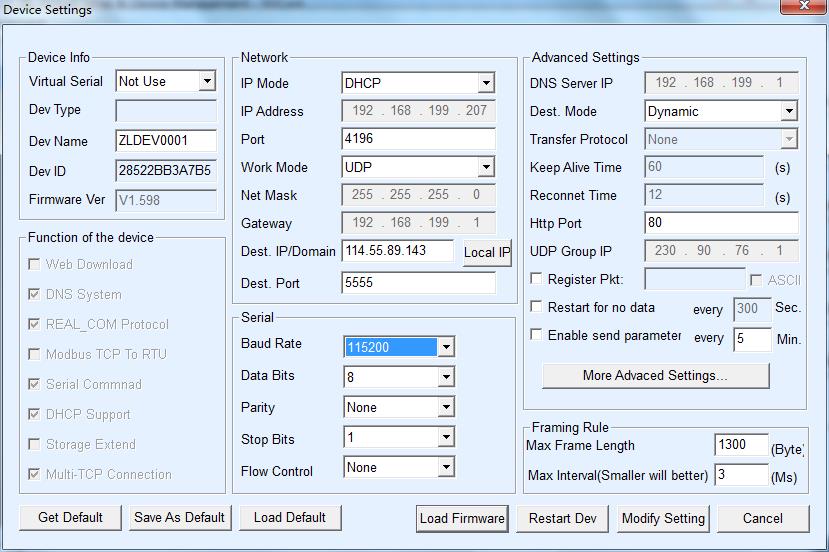Click the Restart Dev button
This screenshot has height=552, width=829.
point(562,518)
